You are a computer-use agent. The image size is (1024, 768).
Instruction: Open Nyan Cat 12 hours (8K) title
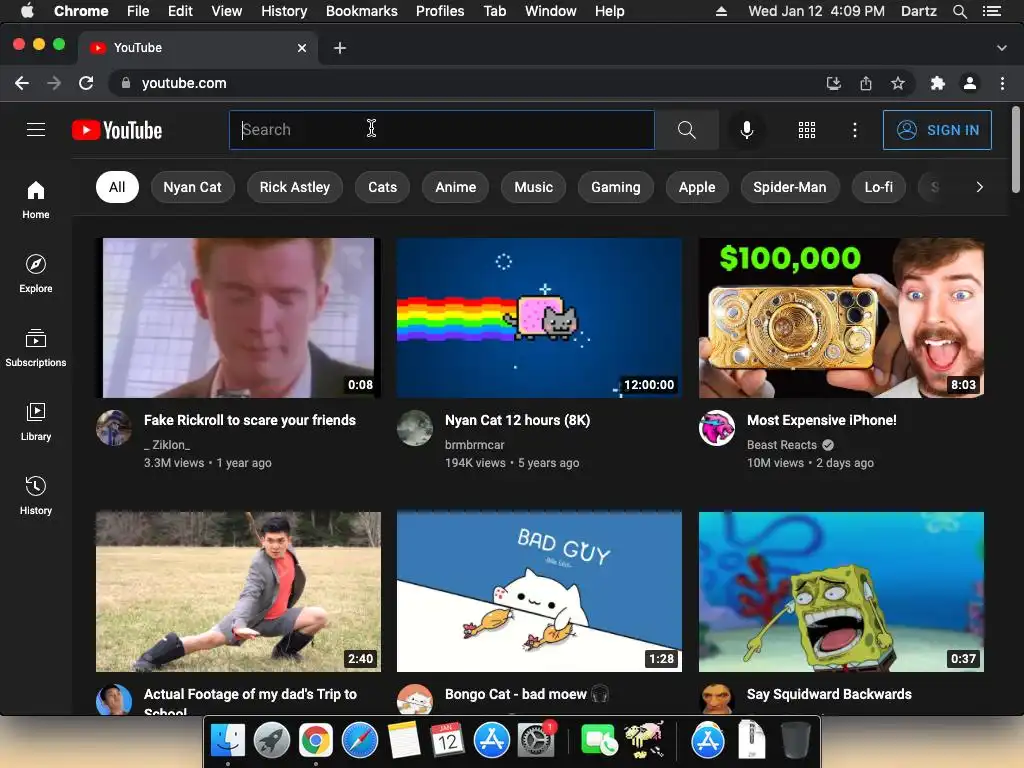517,420
